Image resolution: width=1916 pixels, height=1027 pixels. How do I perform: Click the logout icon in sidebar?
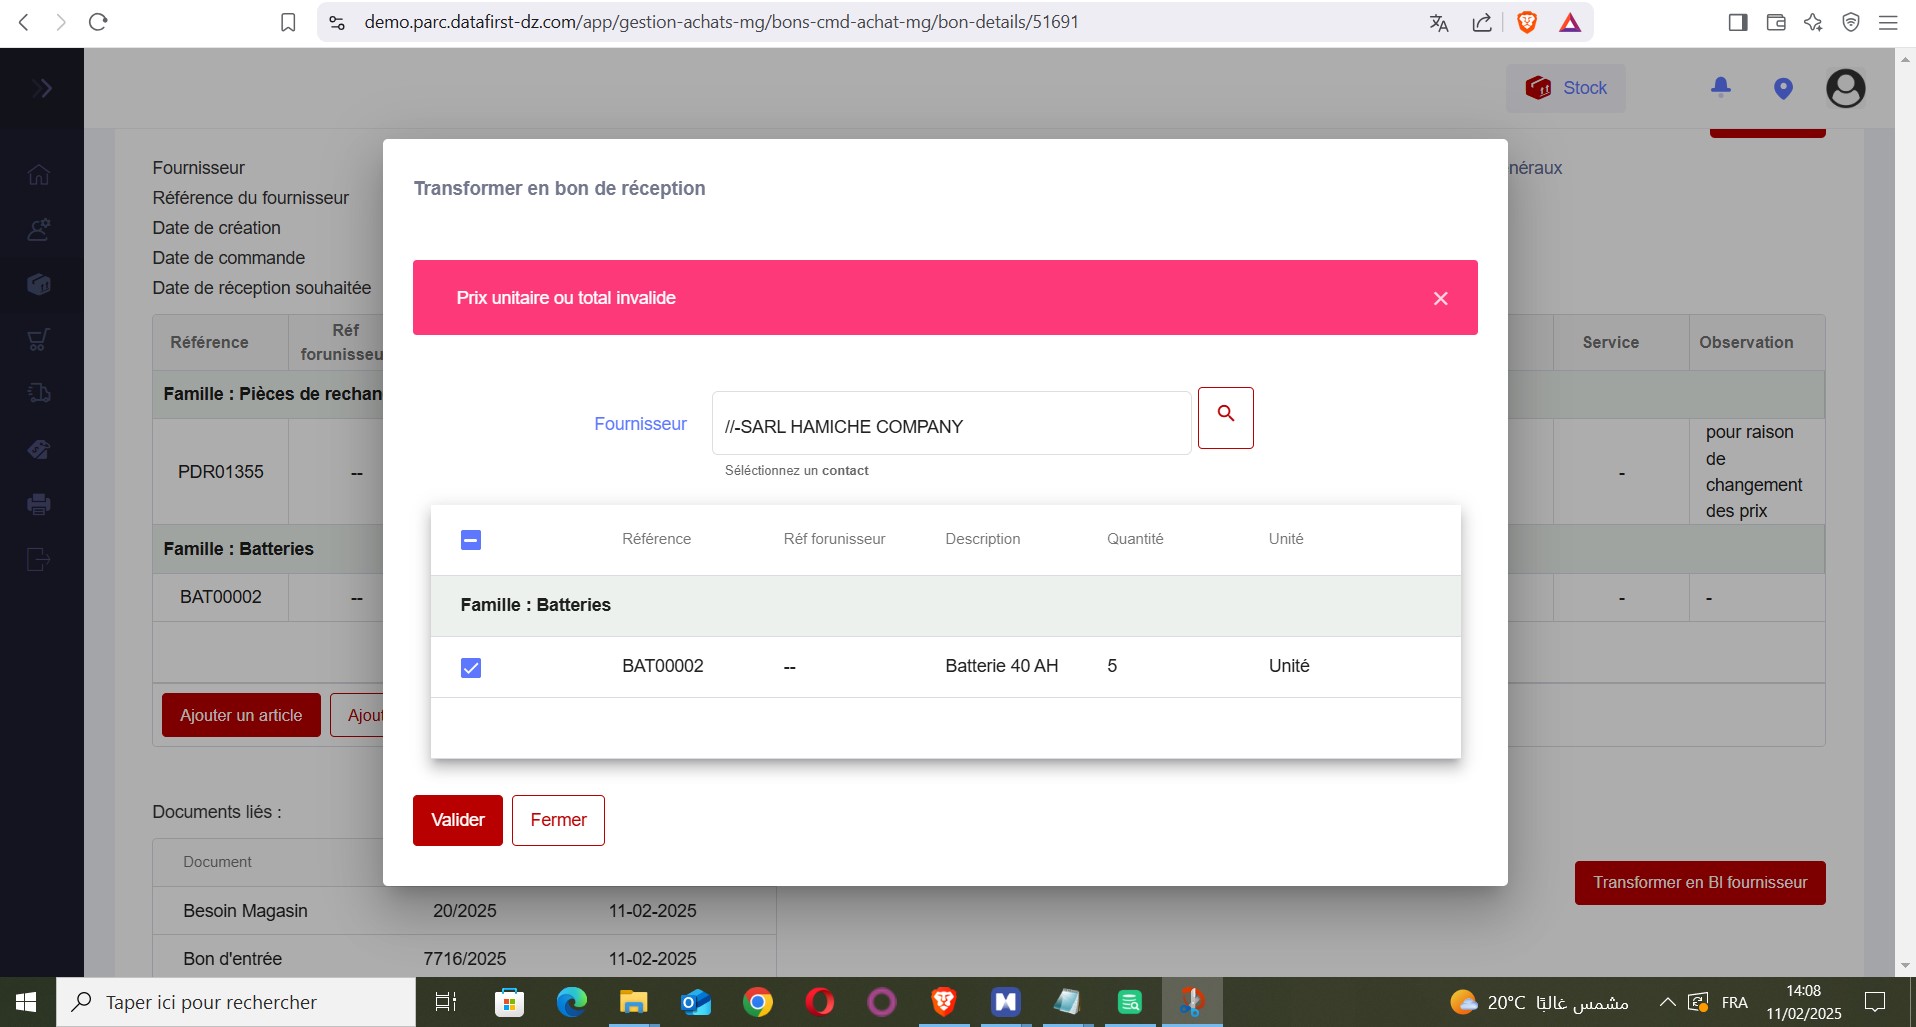tap(39, 559)
